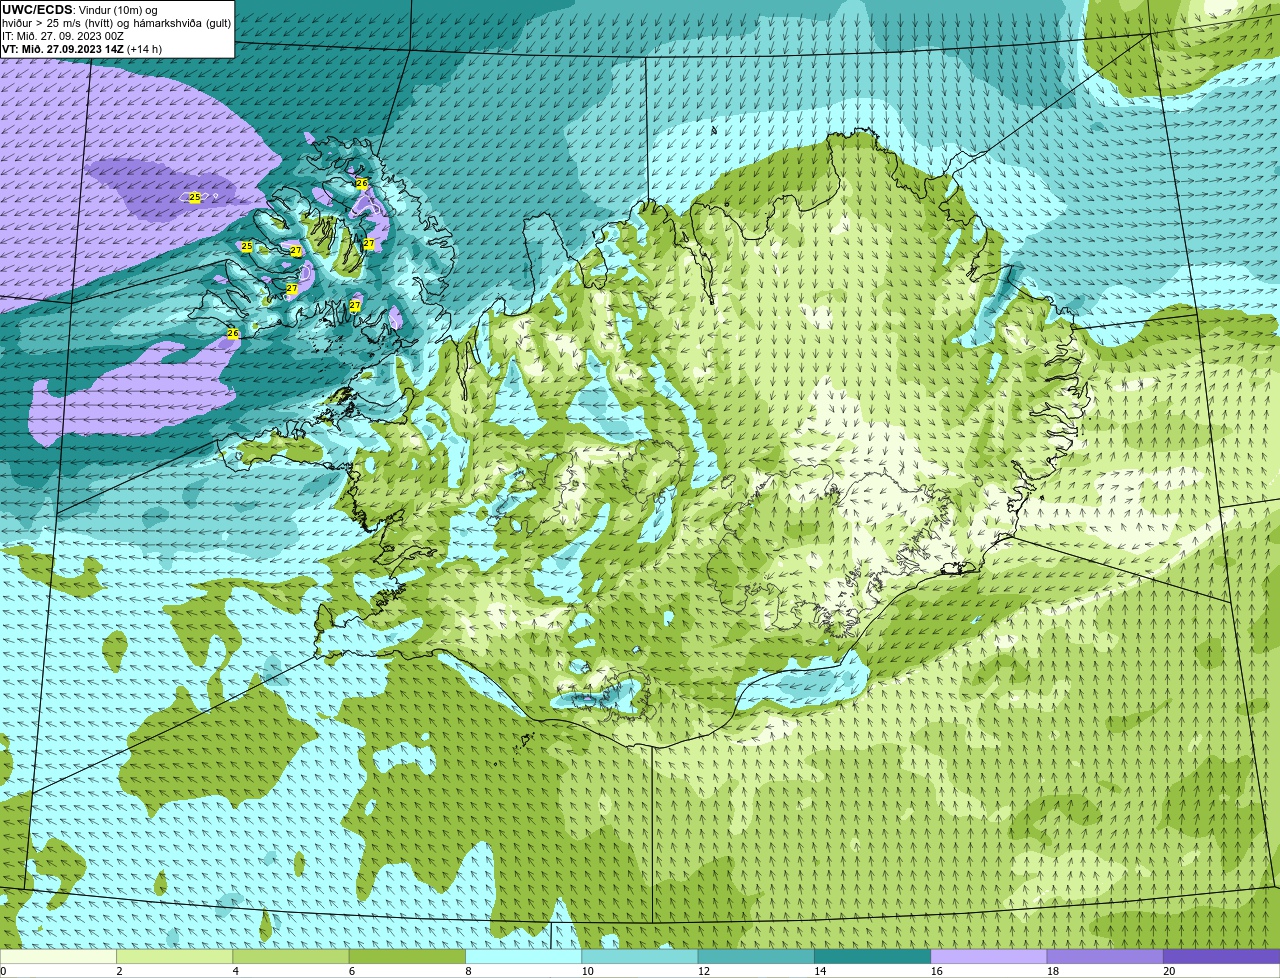Click gust label 25 inside offshore dark purple patch
The image size is (1280, 978).
click(x=195, y=198)
